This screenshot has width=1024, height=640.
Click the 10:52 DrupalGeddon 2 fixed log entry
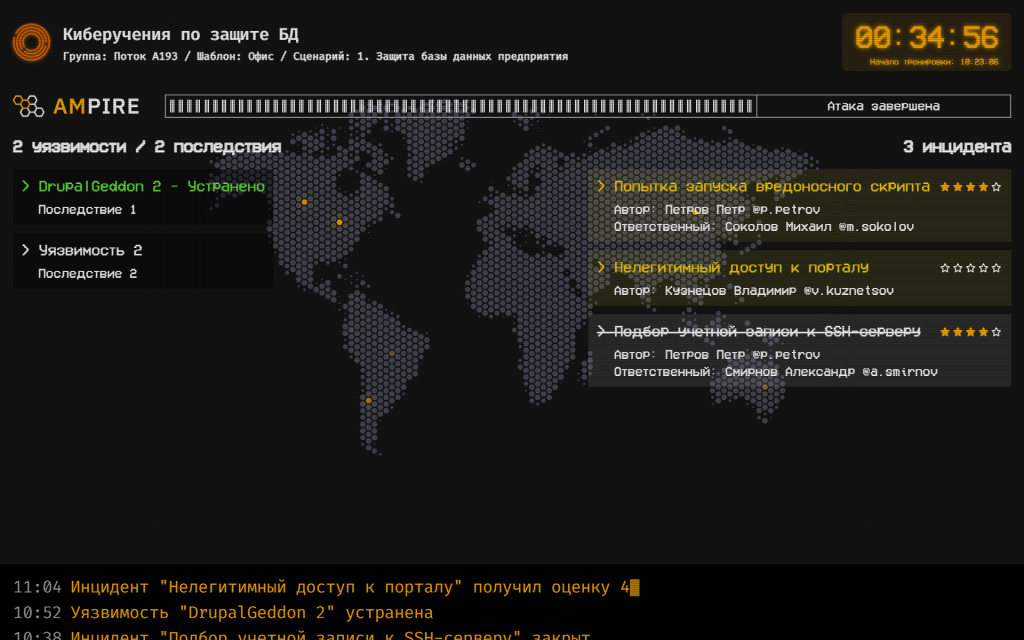223,613
